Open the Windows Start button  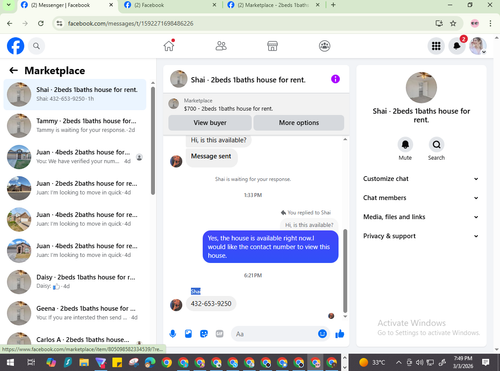10,362
